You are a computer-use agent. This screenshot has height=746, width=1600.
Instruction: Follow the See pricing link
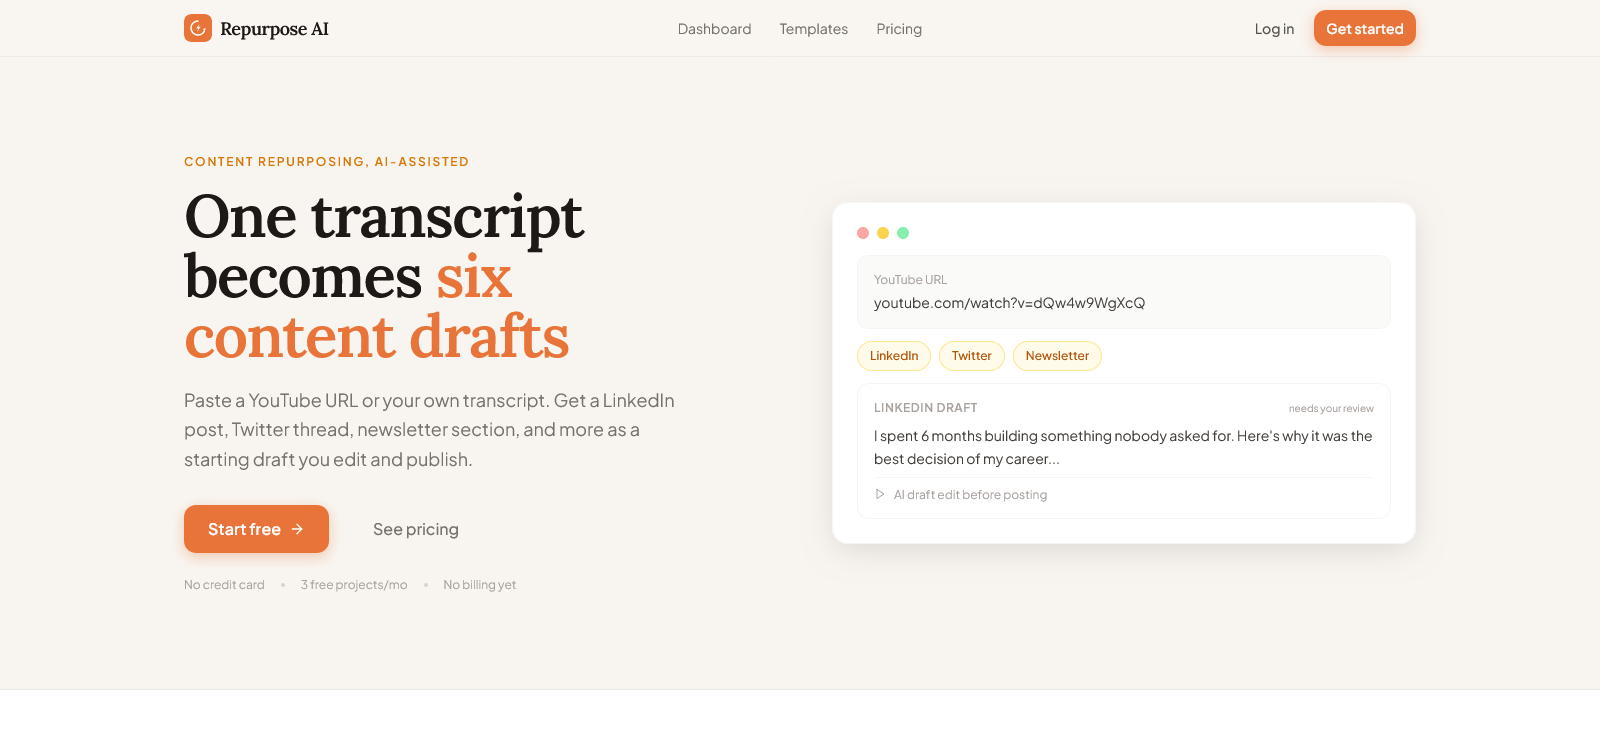tap(416, 529)
